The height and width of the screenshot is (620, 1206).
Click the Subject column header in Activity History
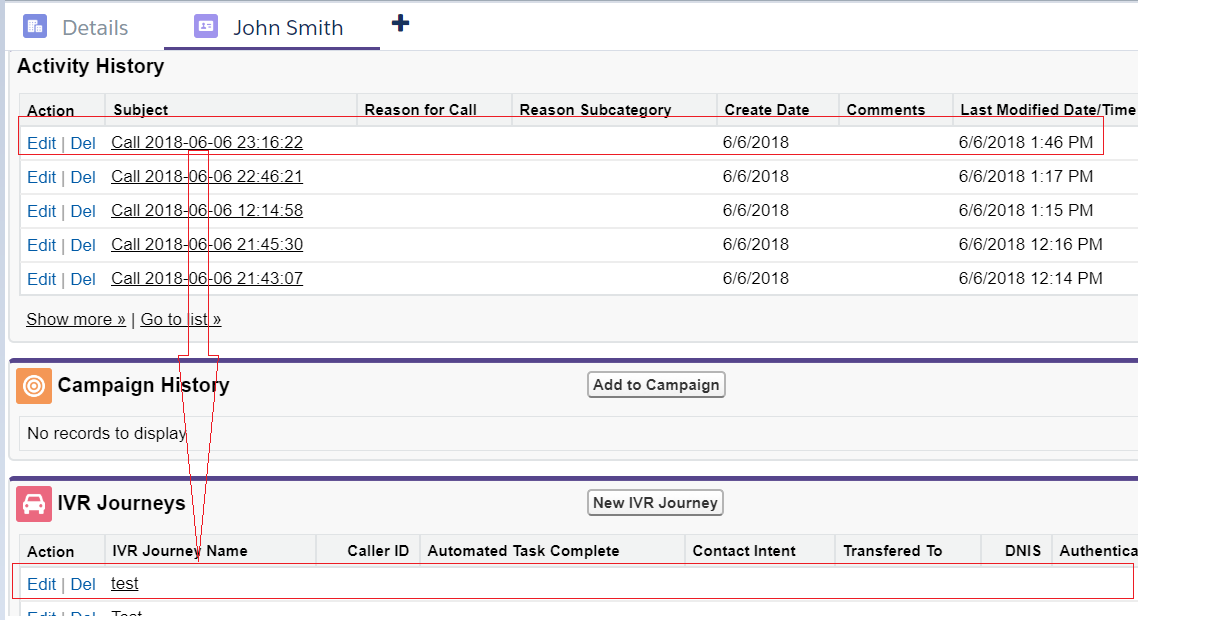[x=141, y=110]
